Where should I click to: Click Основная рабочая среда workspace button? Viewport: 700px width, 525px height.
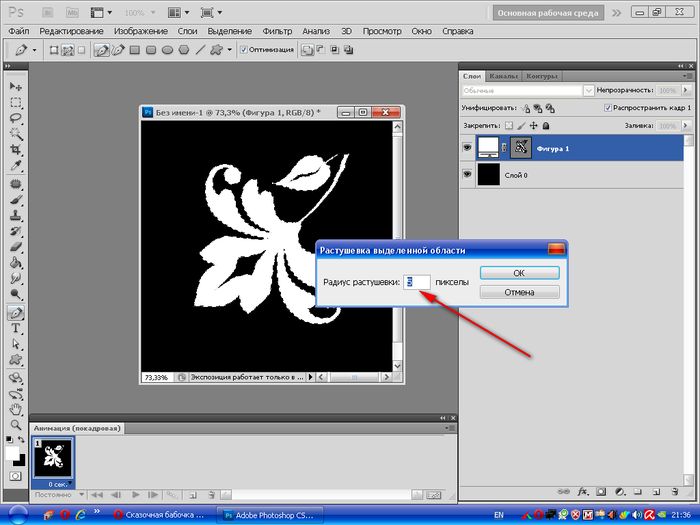click(548, 13)
